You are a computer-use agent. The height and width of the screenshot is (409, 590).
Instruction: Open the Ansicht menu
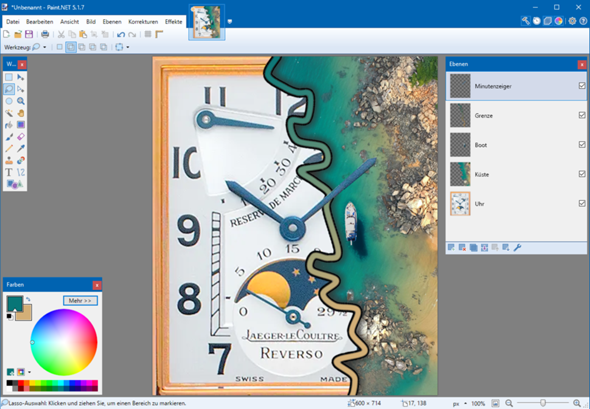[x=70, y=22]
